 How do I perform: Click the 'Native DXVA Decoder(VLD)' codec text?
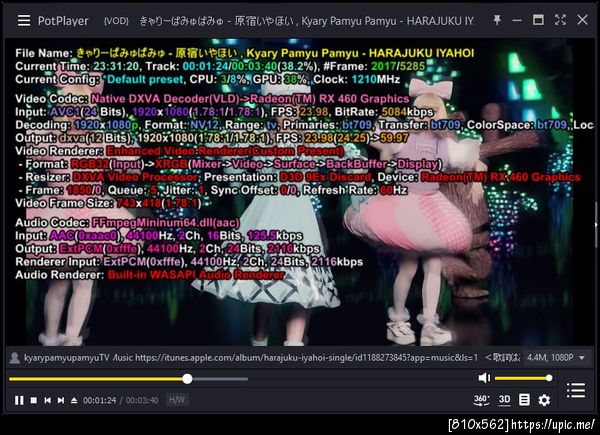pyautogui.click(x=165, y=99)
